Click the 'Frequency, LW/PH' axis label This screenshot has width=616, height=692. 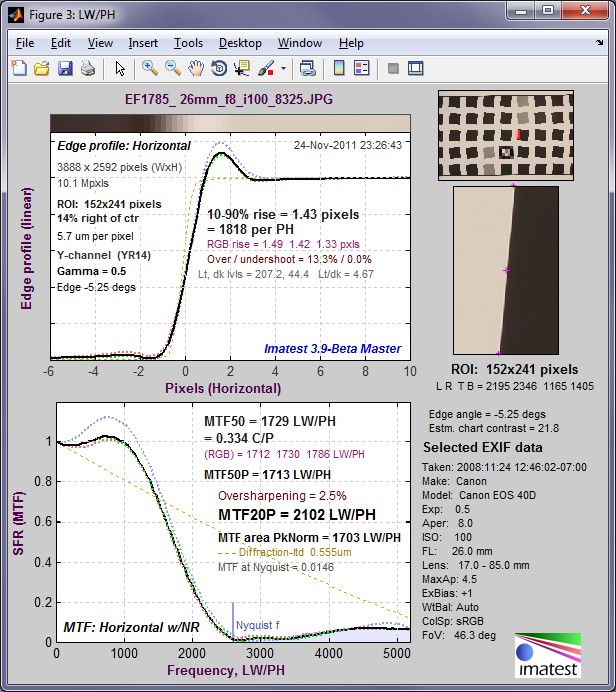(x=226, y=670)
